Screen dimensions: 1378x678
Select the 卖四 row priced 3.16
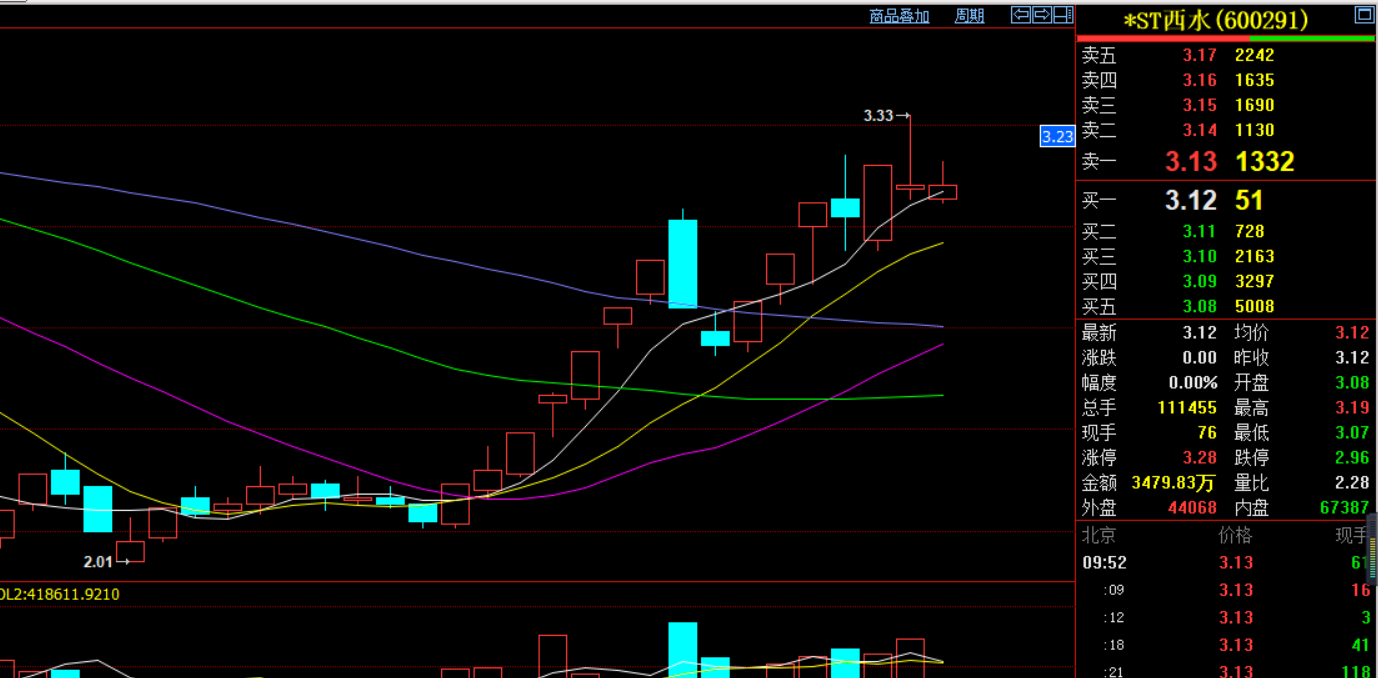pyautogui.click(x=1226, y=80)
